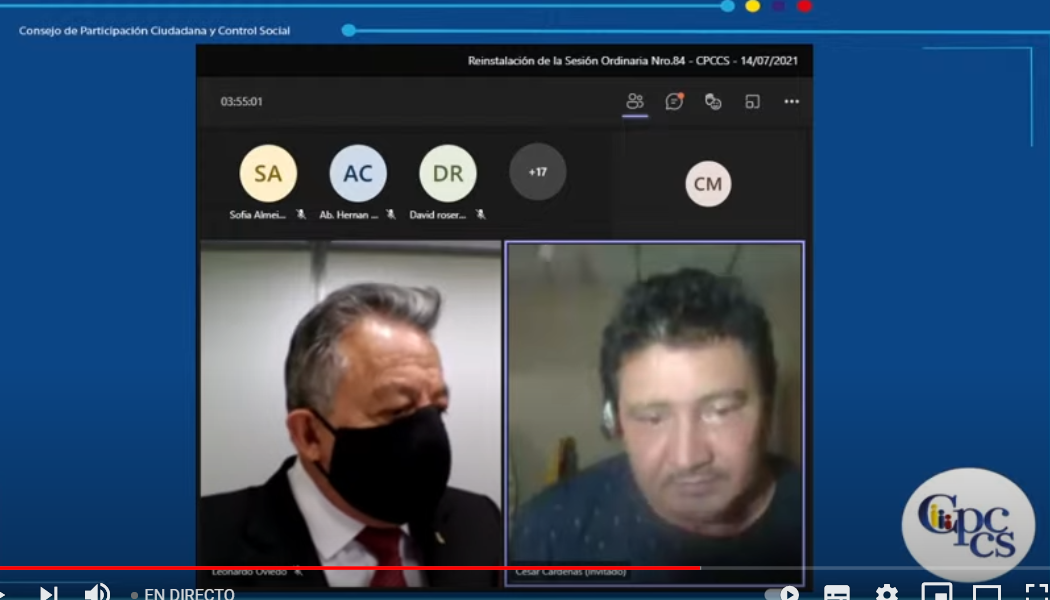The image size is (1050, 600).
Task: Select the DR avatar for David
Action: [448, 173]
